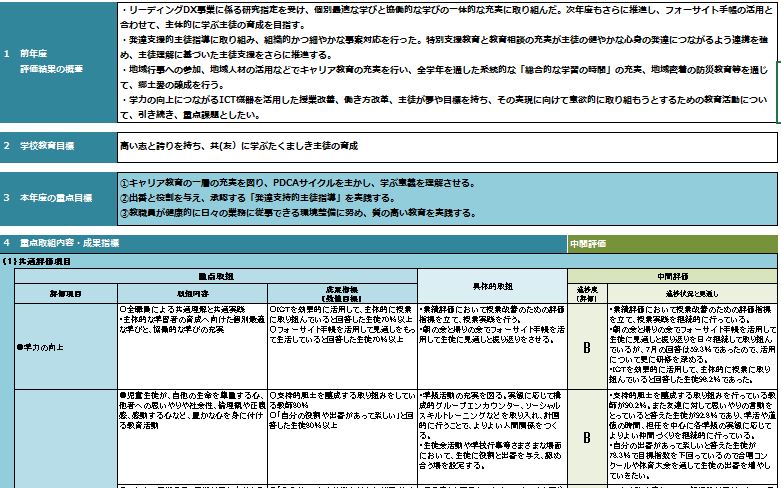Click the priority goals cell starting '①キャリア教育'

coord(445,198)
